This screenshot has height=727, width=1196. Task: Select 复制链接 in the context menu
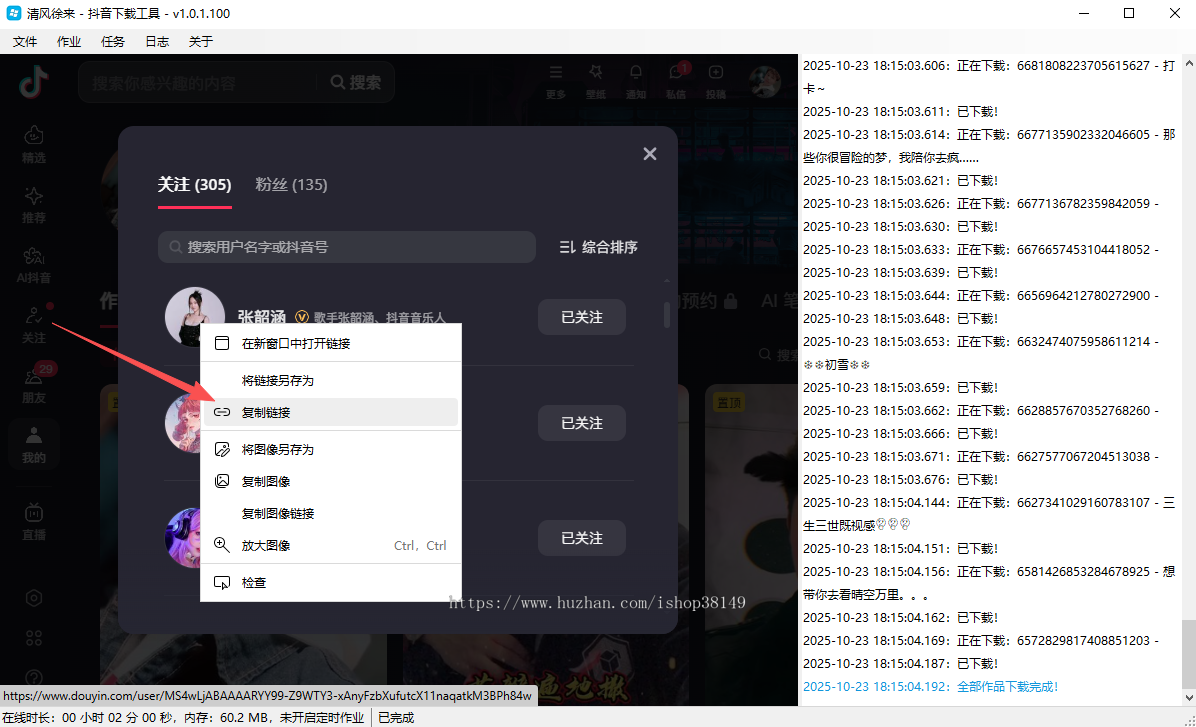pyautogui.click(x=330, y=413)
